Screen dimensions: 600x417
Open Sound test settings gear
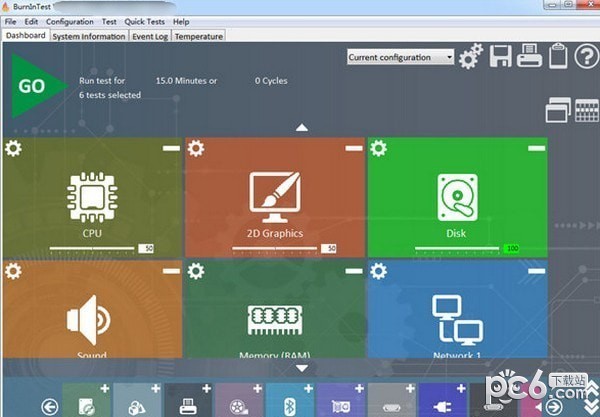click(x=13, y=271)
